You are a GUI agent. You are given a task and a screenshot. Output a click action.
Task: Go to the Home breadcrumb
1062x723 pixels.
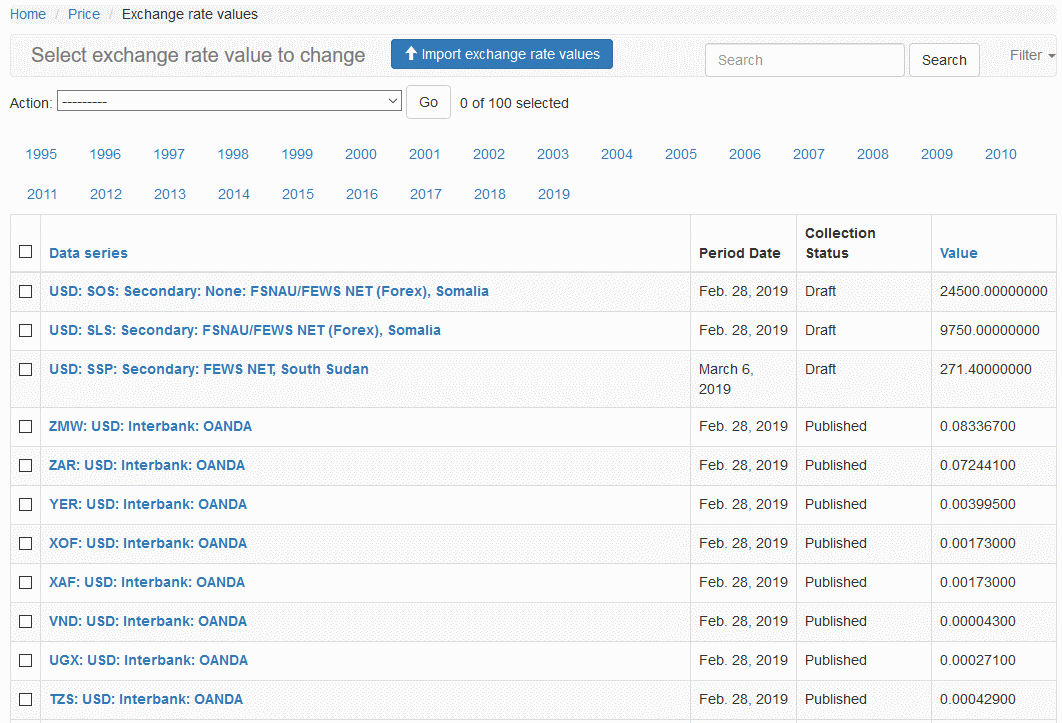pyautogui.click(x=28, y=14)
